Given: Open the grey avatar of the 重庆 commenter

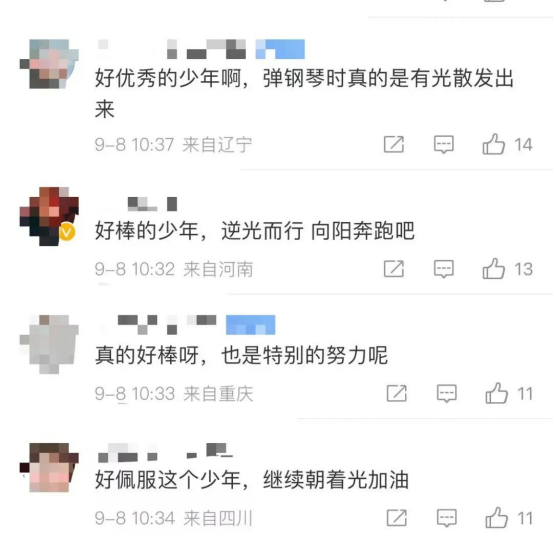Looking at the screenshot, I should point(49,344).
